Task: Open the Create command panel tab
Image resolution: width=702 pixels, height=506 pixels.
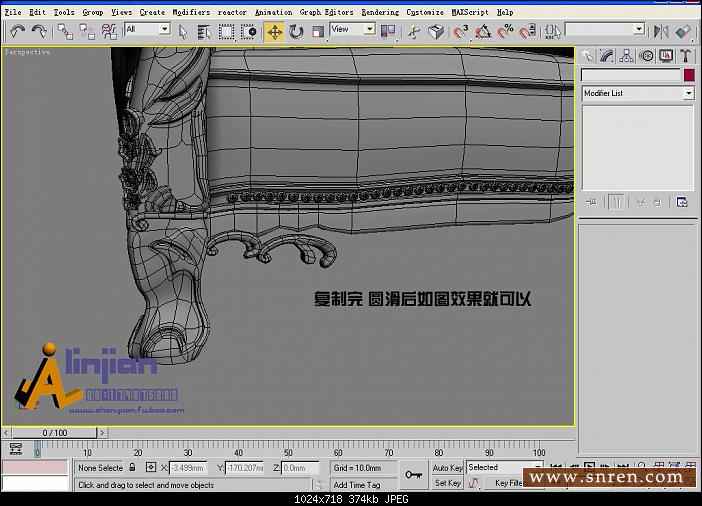Action: (x=587, y=56)
